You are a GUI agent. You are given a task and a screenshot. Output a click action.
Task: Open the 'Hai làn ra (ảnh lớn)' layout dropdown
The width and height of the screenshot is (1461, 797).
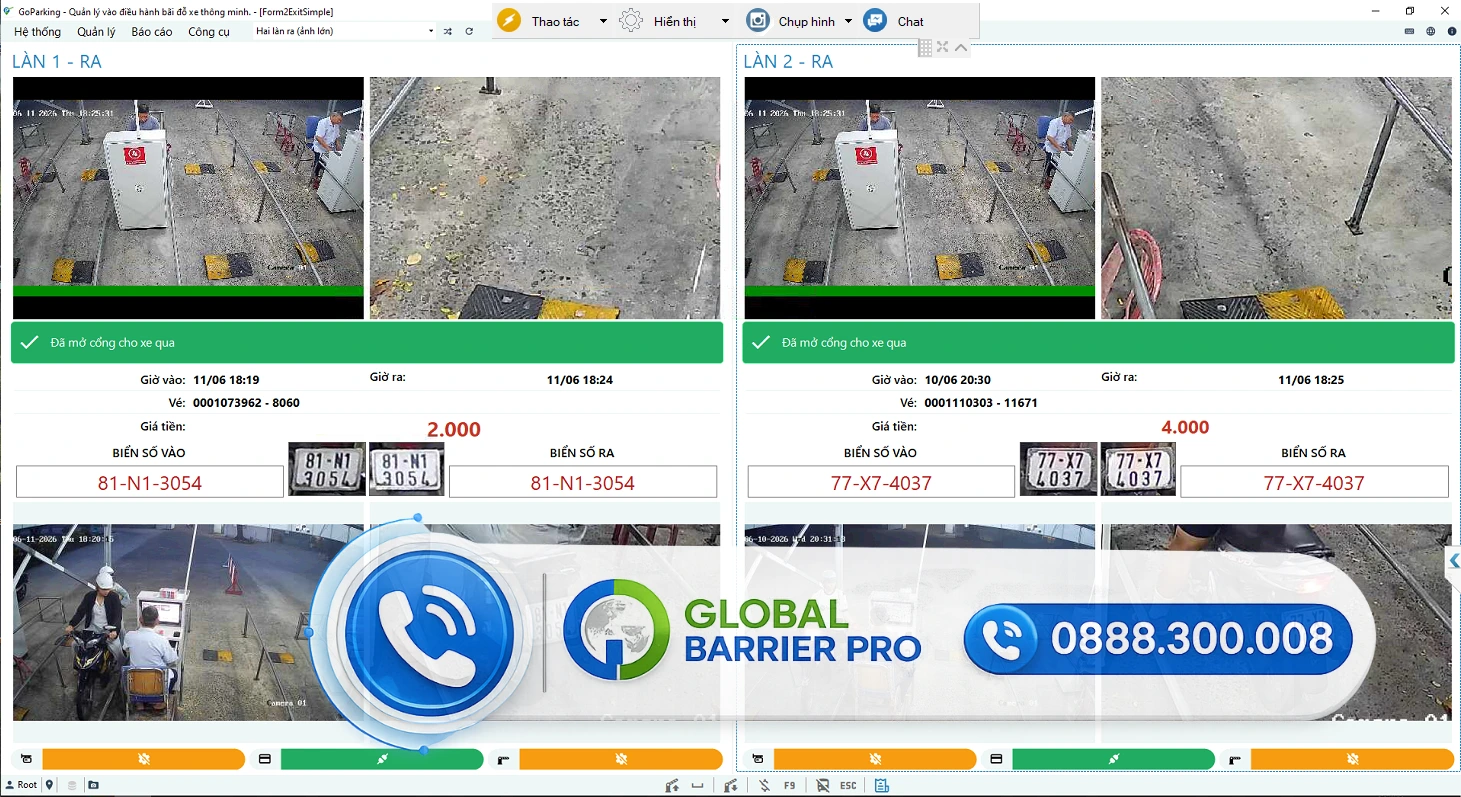pos(344,31)
